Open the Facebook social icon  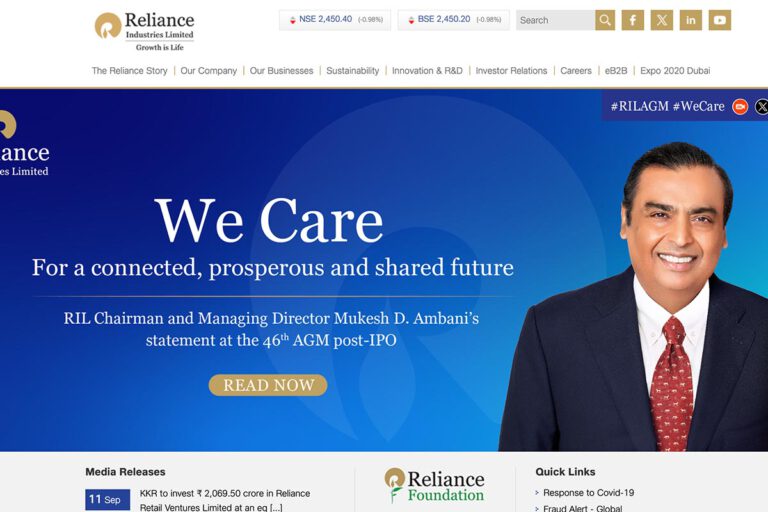pos(633,20)
